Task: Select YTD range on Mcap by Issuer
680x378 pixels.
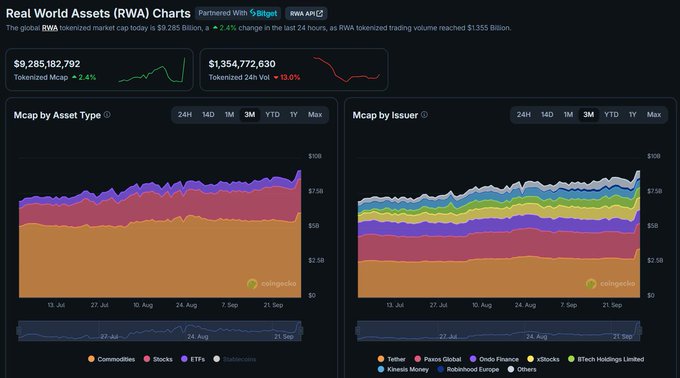Action: pyautogui.click(x=611, y=115)
